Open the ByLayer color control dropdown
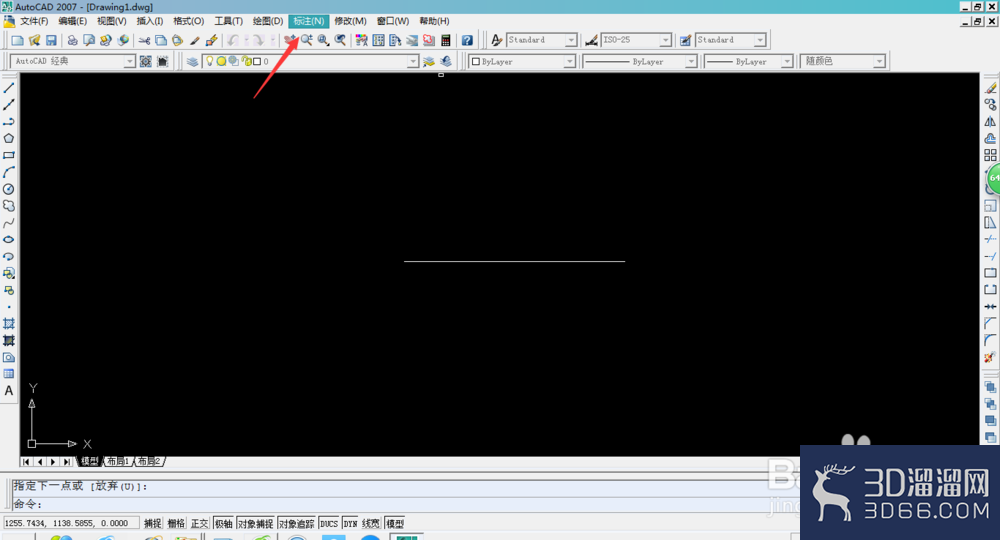The height and width of the screenshot is (540, 1000). click(569, 61)
